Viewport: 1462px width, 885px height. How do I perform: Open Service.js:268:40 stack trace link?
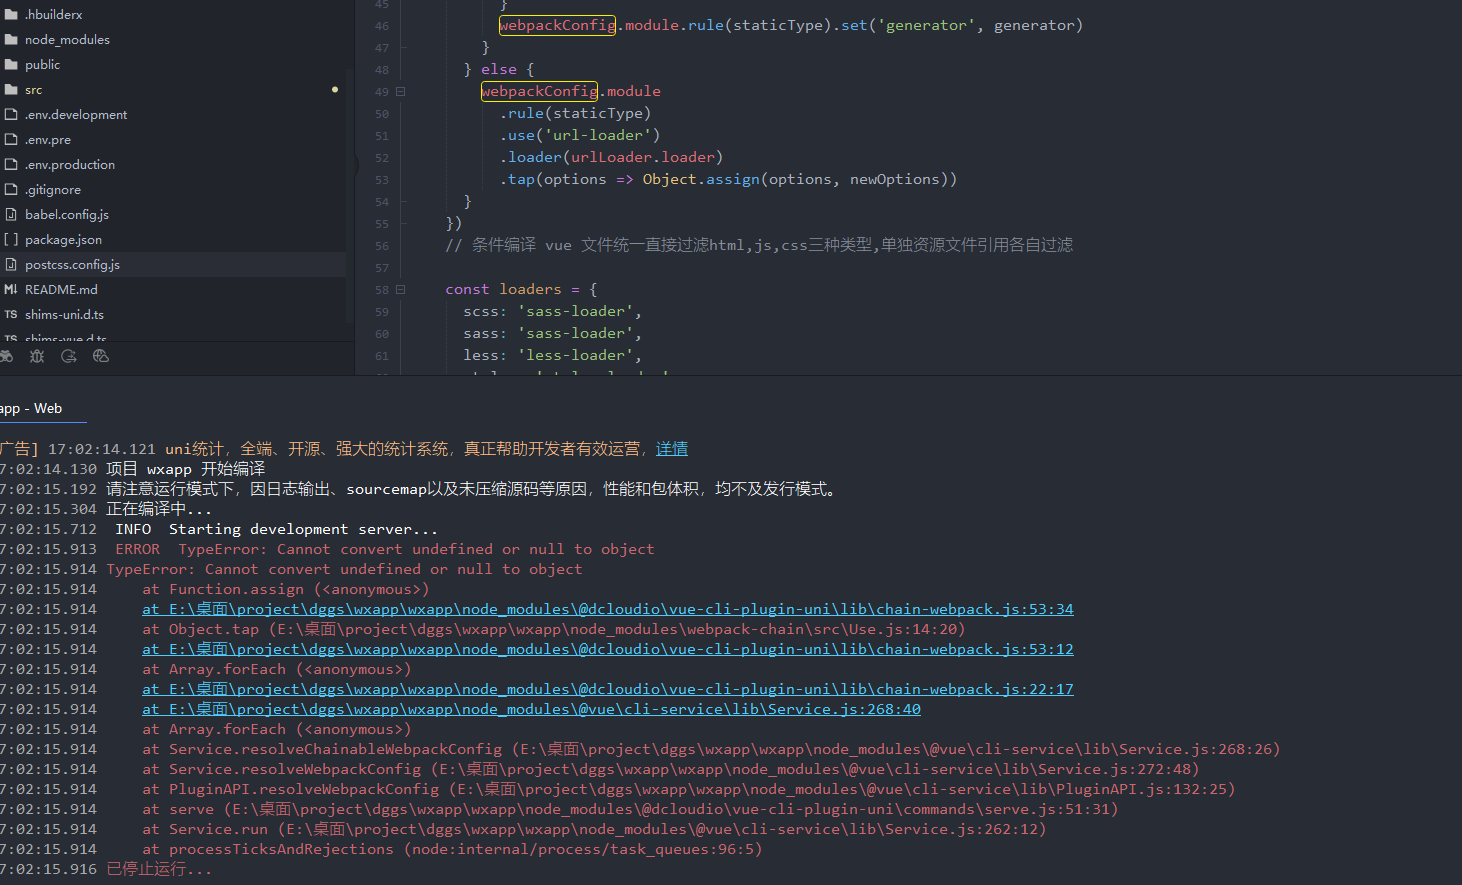pos(531,709)
